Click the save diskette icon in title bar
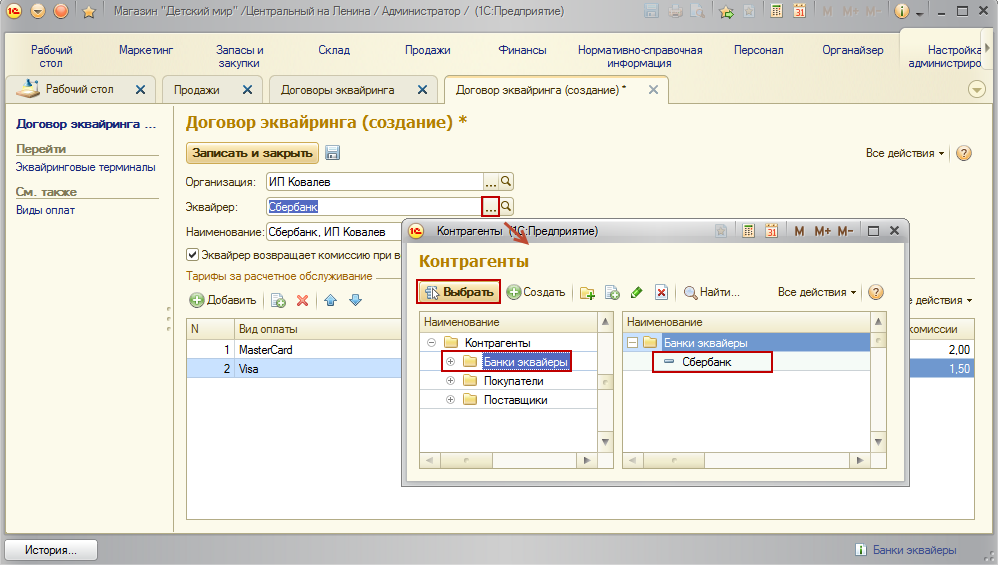Image resolution: width=998 pixels, height=565 pixels. click(651, 11)
